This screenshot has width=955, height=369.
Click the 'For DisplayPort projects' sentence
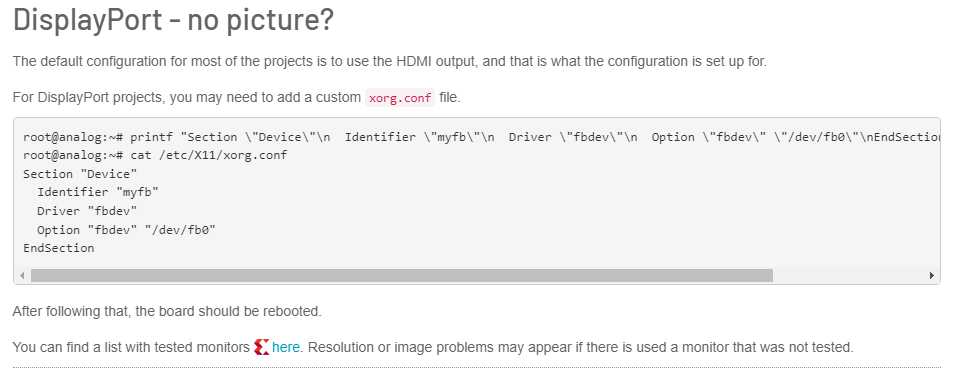click(236, 98)
